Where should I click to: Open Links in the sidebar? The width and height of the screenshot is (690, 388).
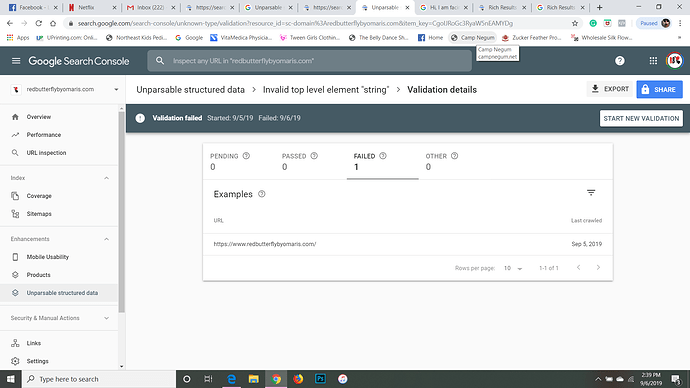tap(59, 343)
